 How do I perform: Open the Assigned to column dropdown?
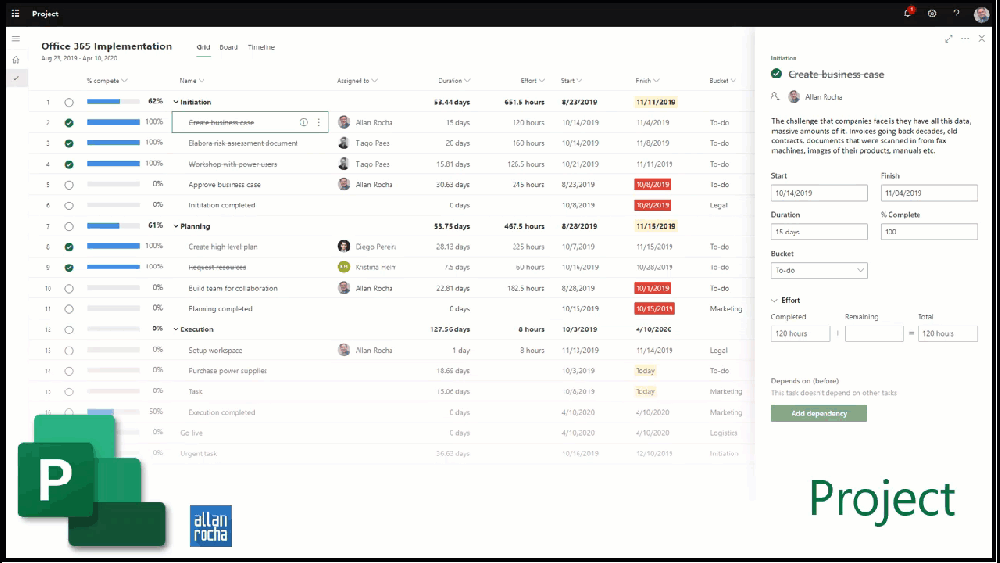[374, 81]
